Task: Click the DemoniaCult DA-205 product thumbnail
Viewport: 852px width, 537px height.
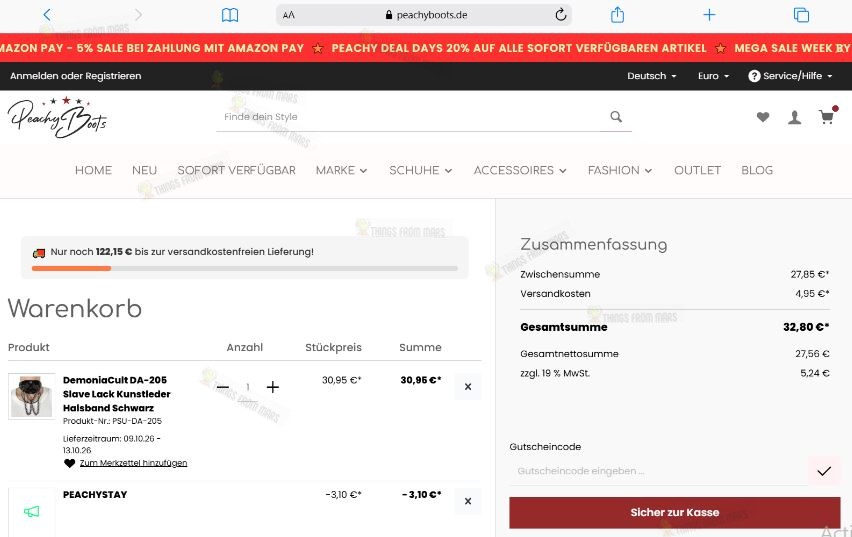Action: coord(32,396)
